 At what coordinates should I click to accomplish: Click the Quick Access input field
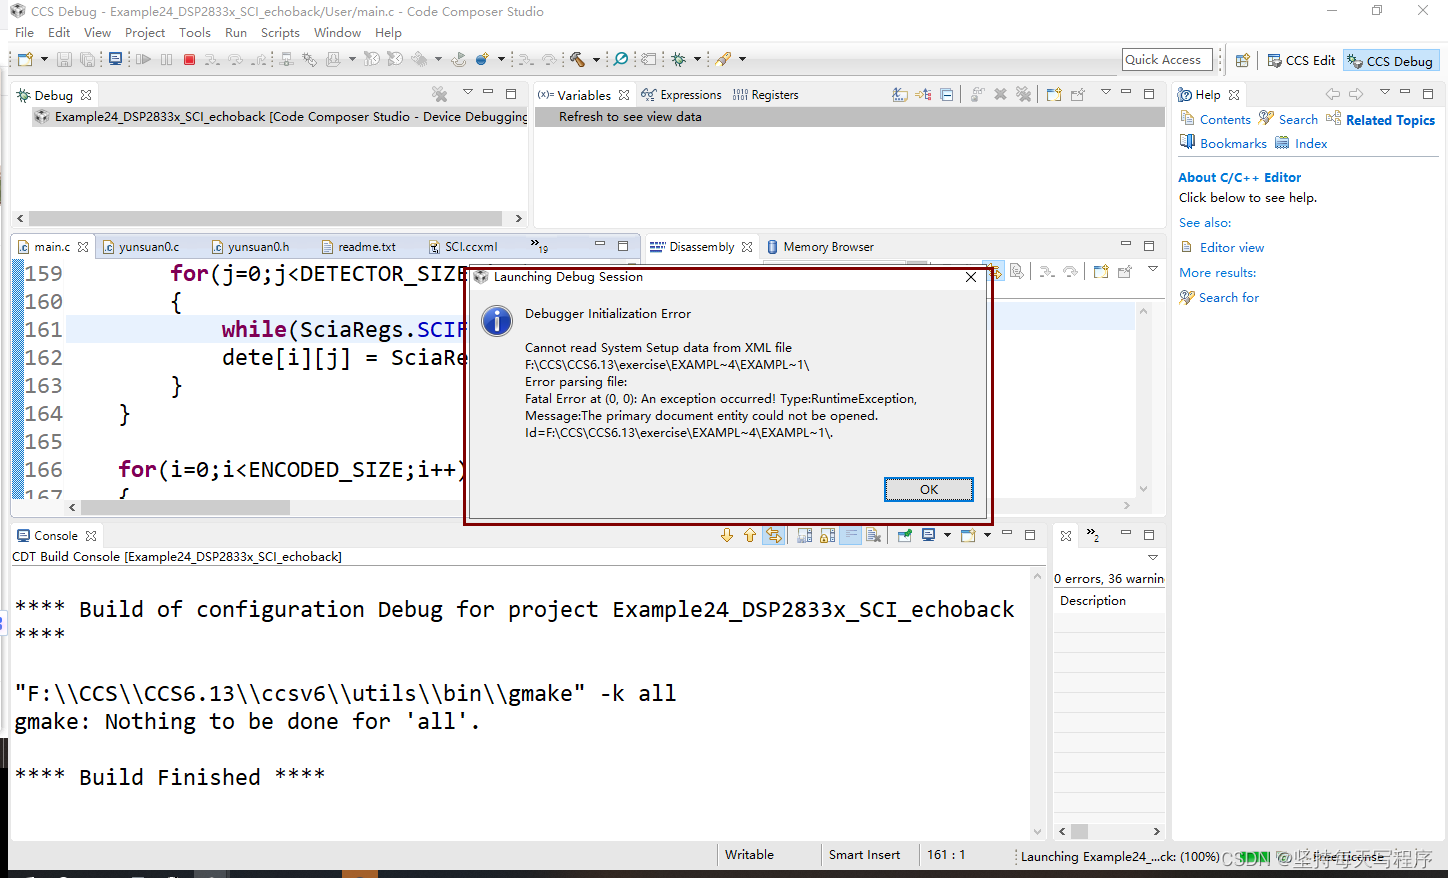1167,60
